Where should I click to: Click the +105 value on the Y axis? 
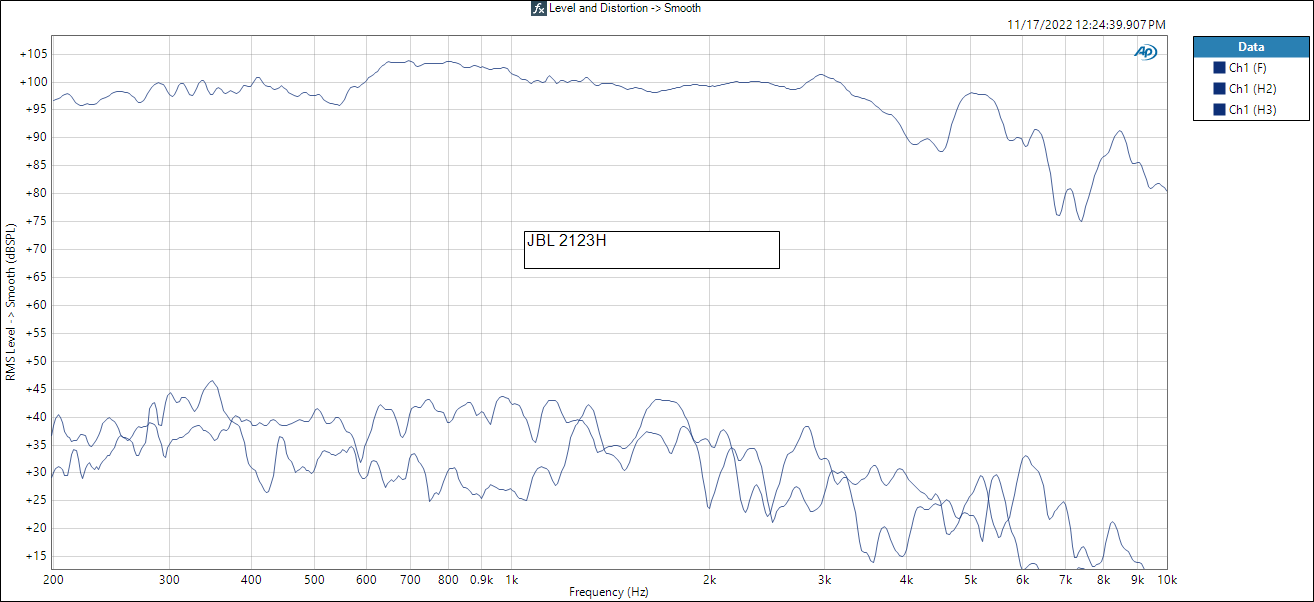pyautogui.click(x=33, y=54)
